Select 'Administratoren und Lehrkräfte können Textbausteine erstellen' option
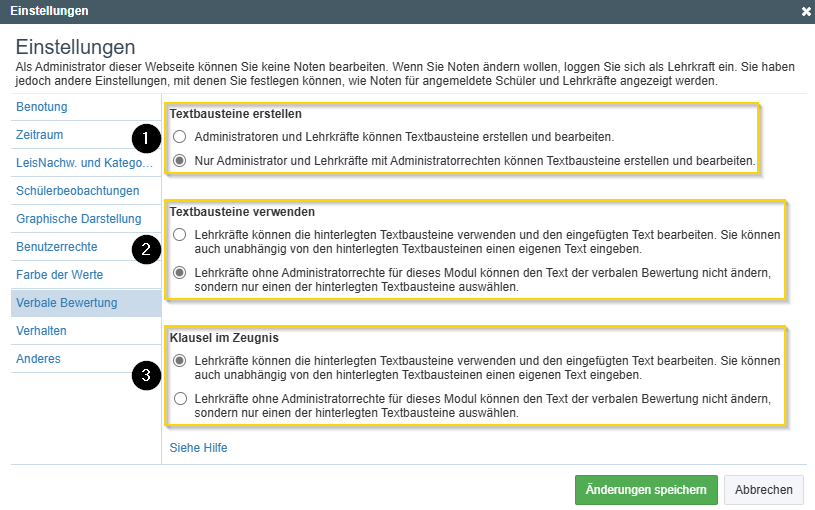The width and height of the screenshot is (815, 510). click(179, 136)
